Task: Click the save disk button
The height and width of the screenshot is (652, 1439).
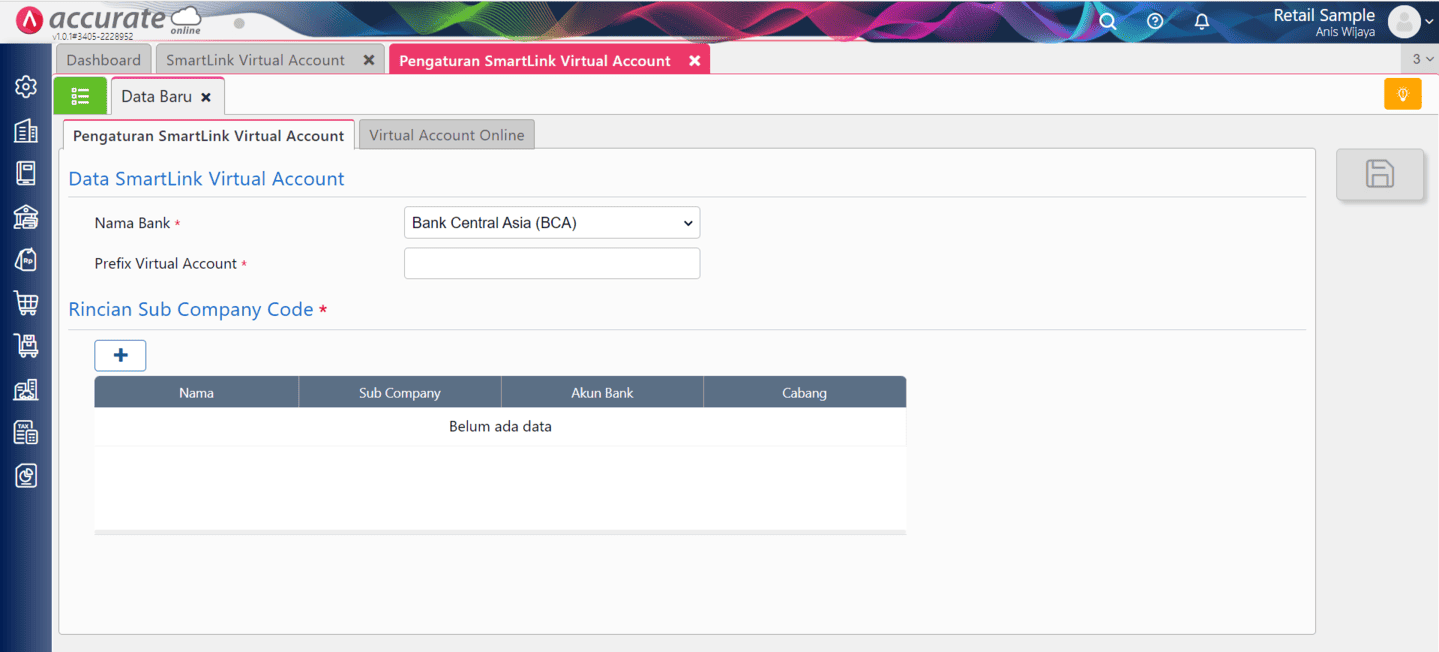Action: coord(1380,174)
